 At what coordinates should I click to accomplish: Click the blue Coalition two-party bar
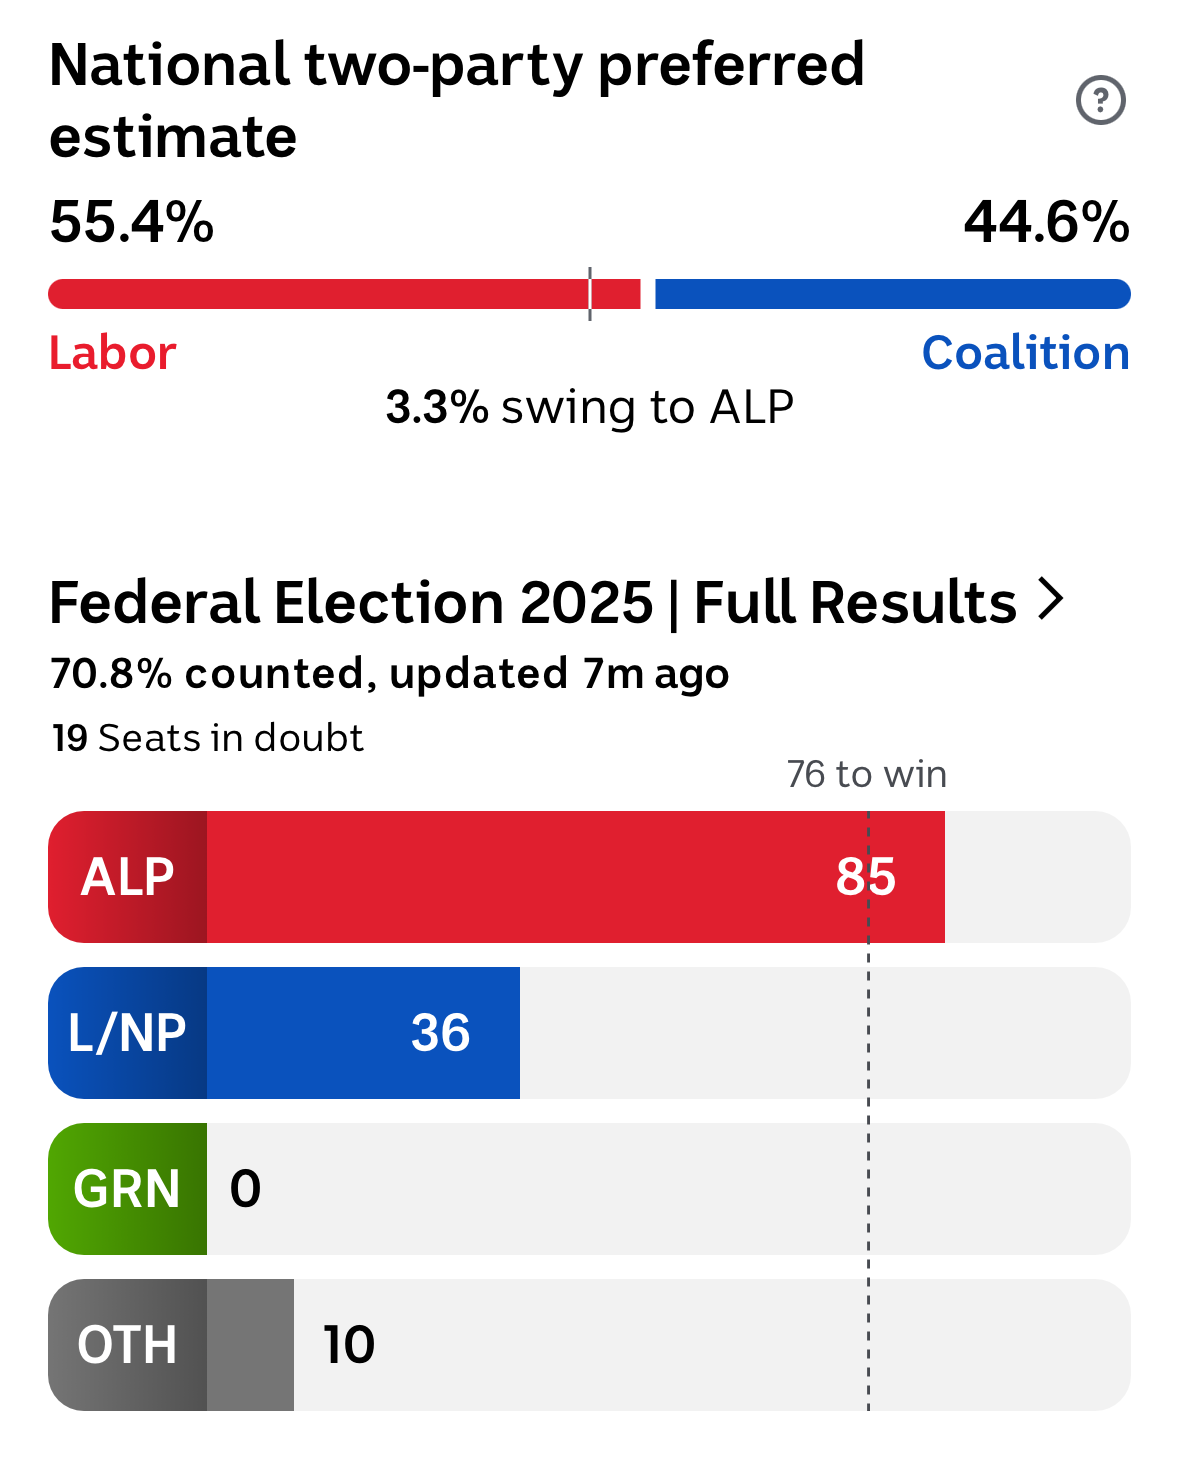(x=893, y=294)
